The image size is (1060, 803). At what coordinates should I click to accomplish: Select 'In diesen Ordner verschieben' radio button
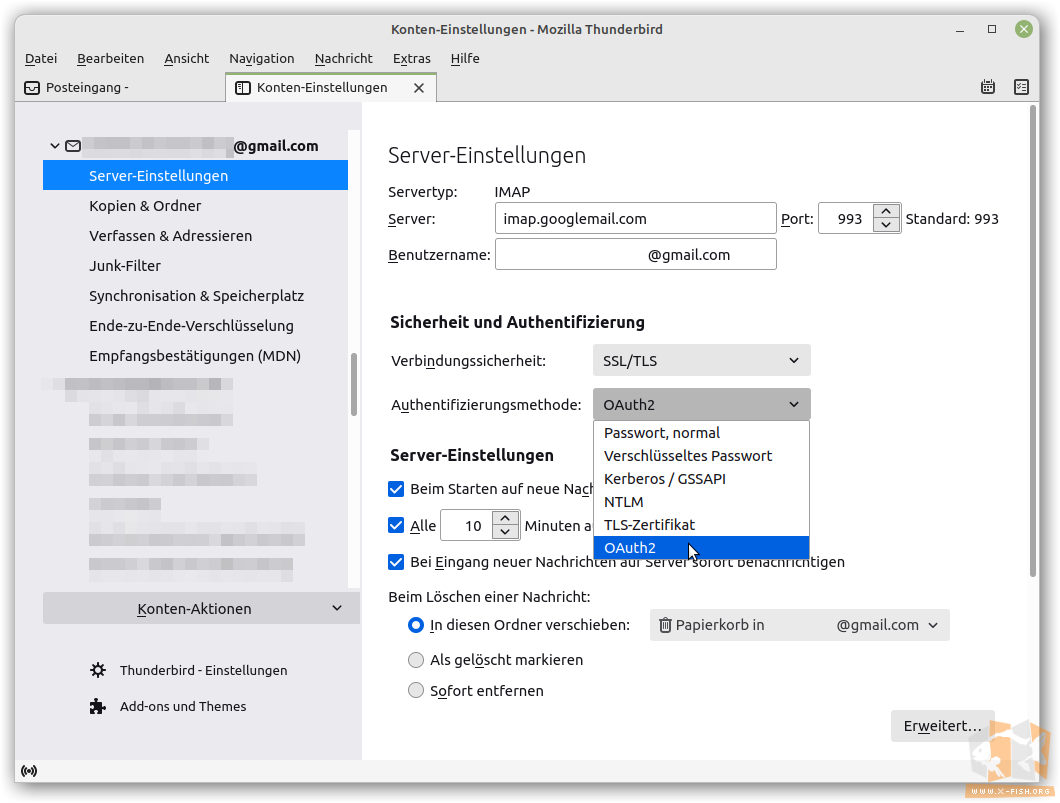point(416,625)
